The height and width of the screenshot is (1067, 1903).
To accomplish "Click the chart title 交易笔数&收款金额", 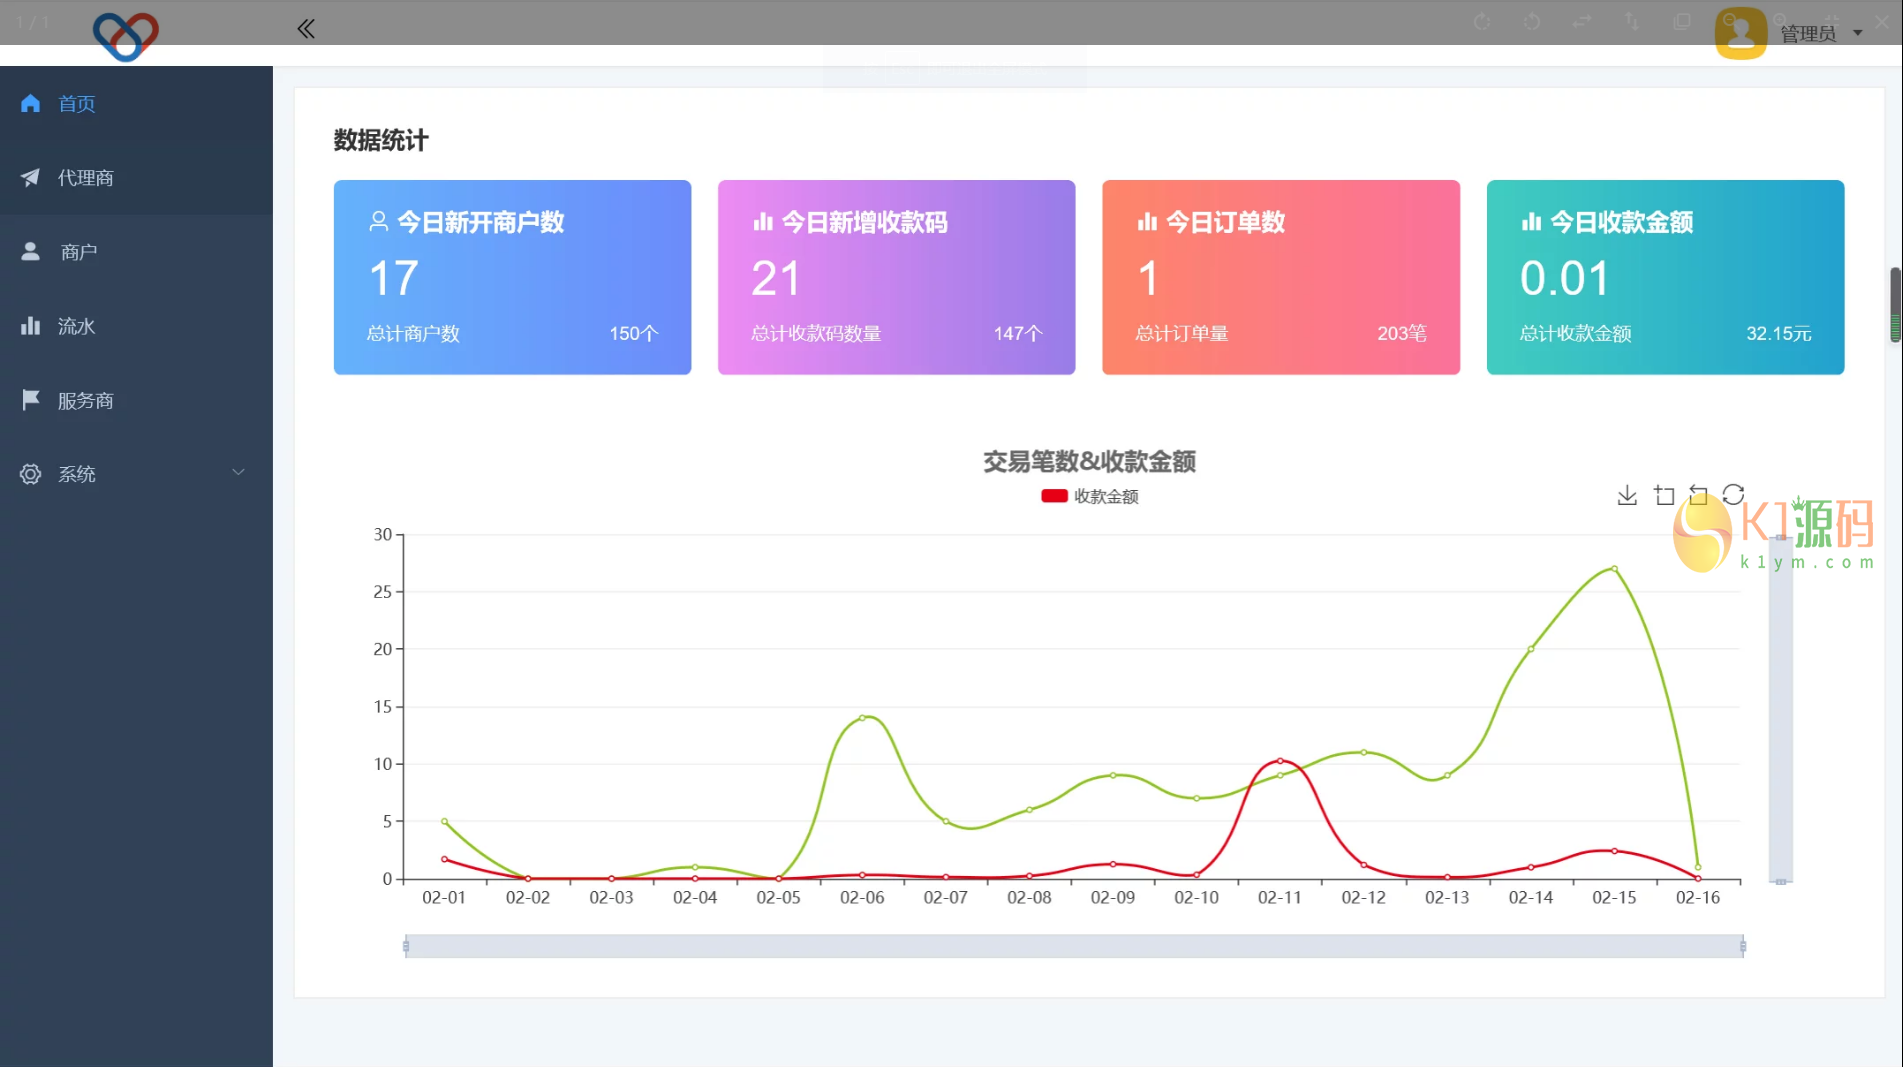I will click(1089, 461).
